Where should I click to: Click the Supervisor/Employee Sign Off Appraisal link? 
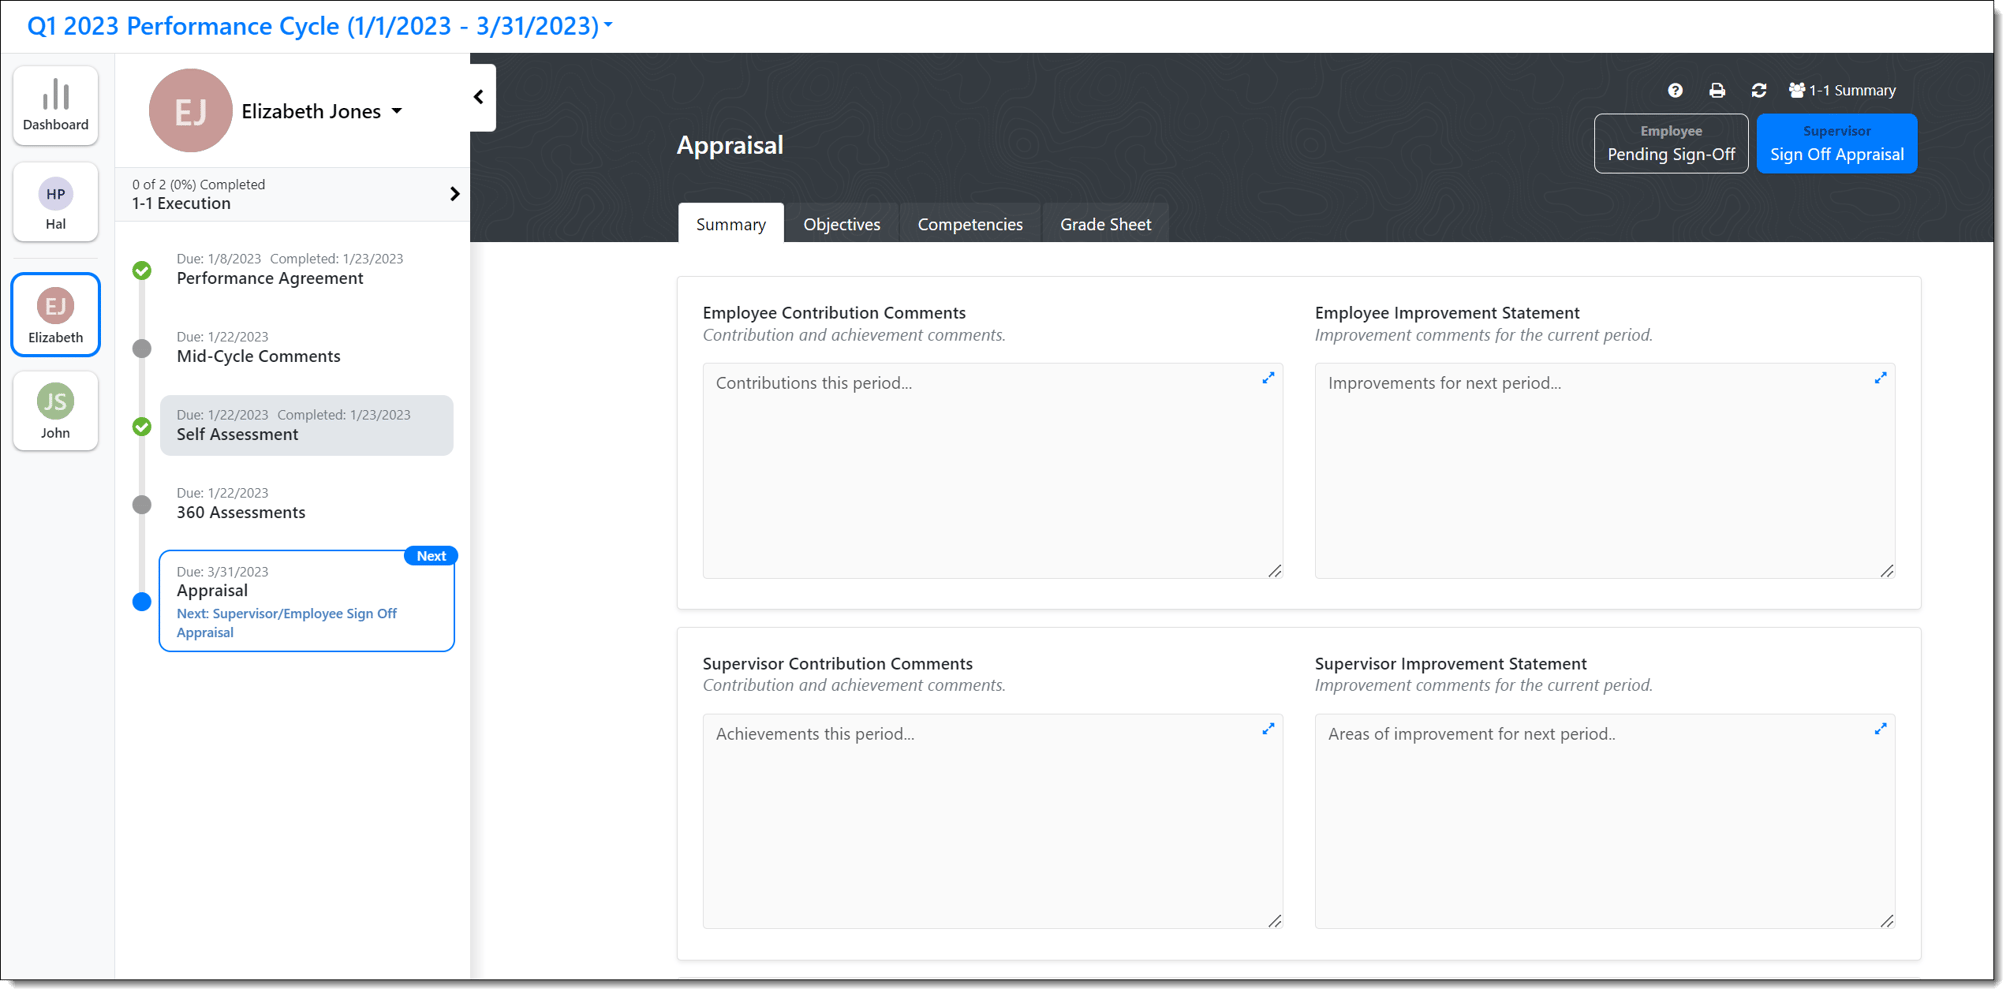(x=287, y=622)
